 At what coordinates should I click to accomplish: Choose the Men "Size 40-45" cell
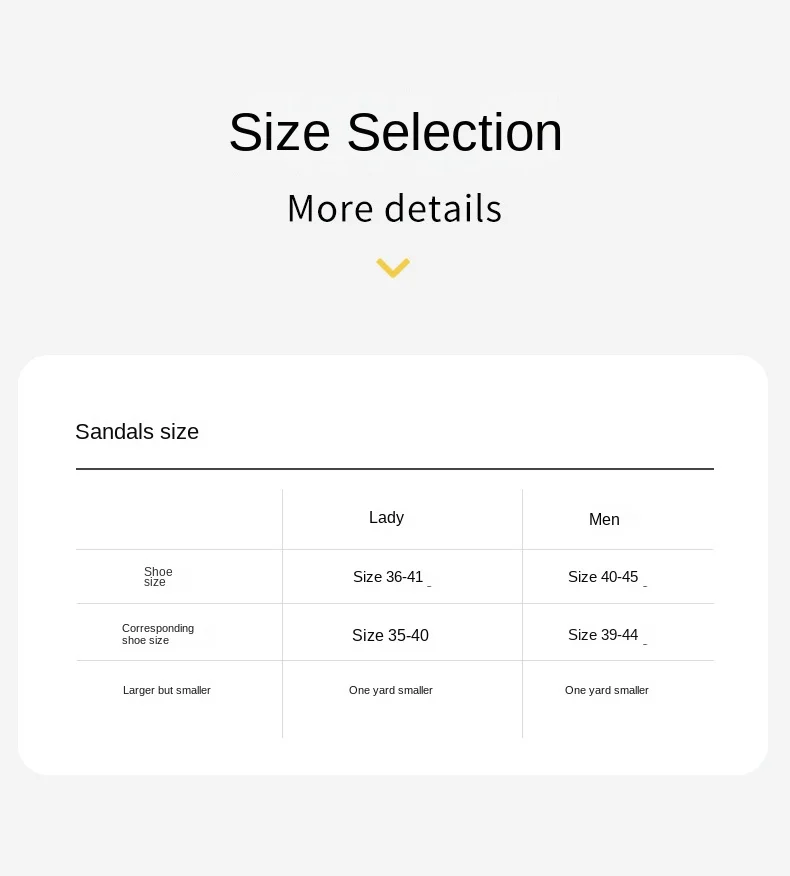click(x=603, y=577)
